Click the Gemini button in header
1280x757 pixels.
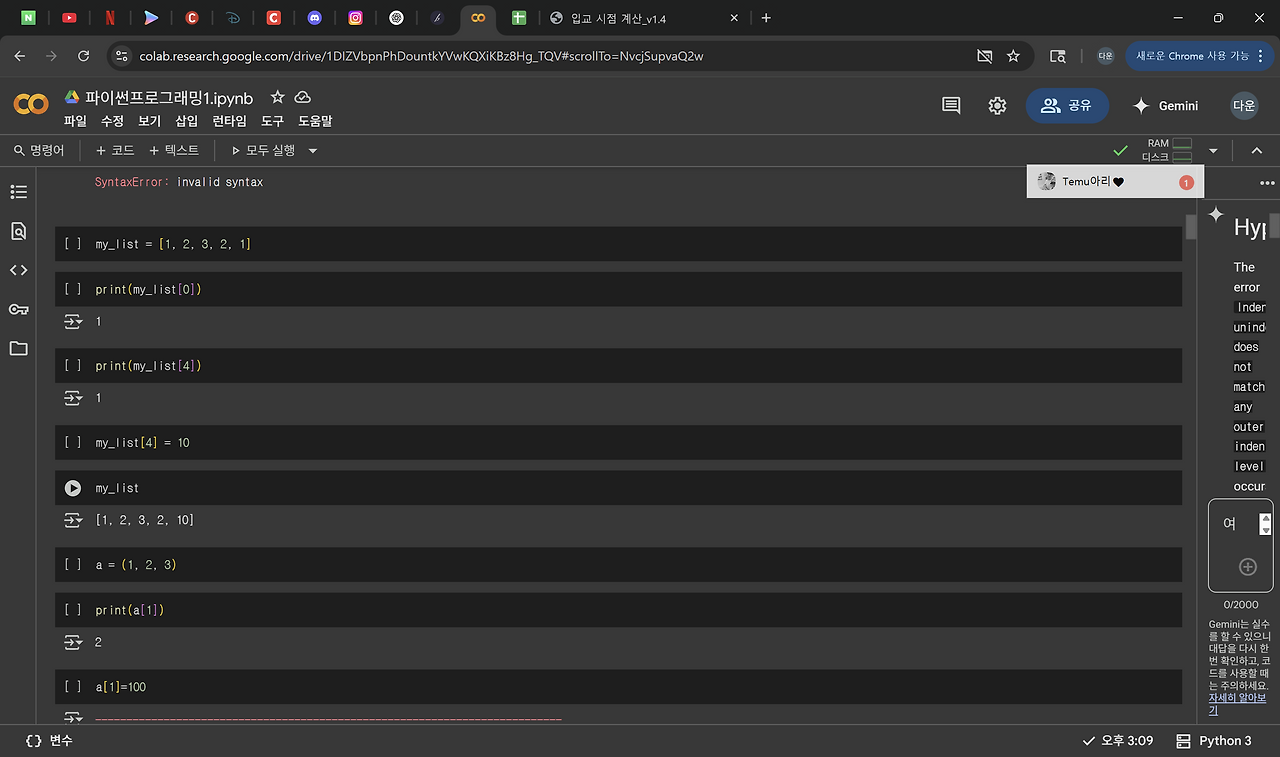1165,105
